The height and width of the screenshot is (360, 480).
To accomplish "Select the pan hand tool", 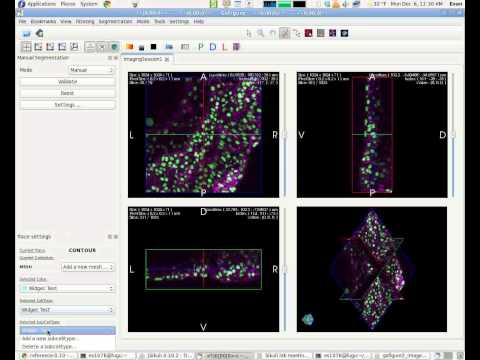I will pos(272,33).
